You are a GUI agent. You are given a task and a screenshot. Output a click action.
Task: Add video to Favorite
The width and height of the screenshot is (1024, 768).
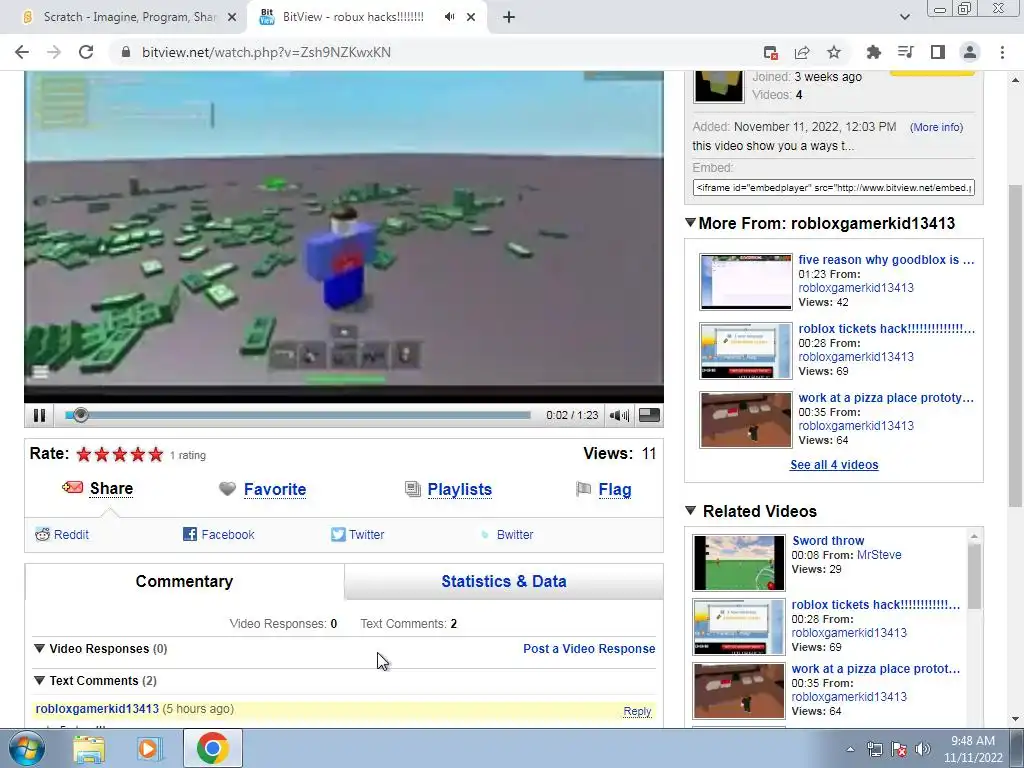point(275,489)
